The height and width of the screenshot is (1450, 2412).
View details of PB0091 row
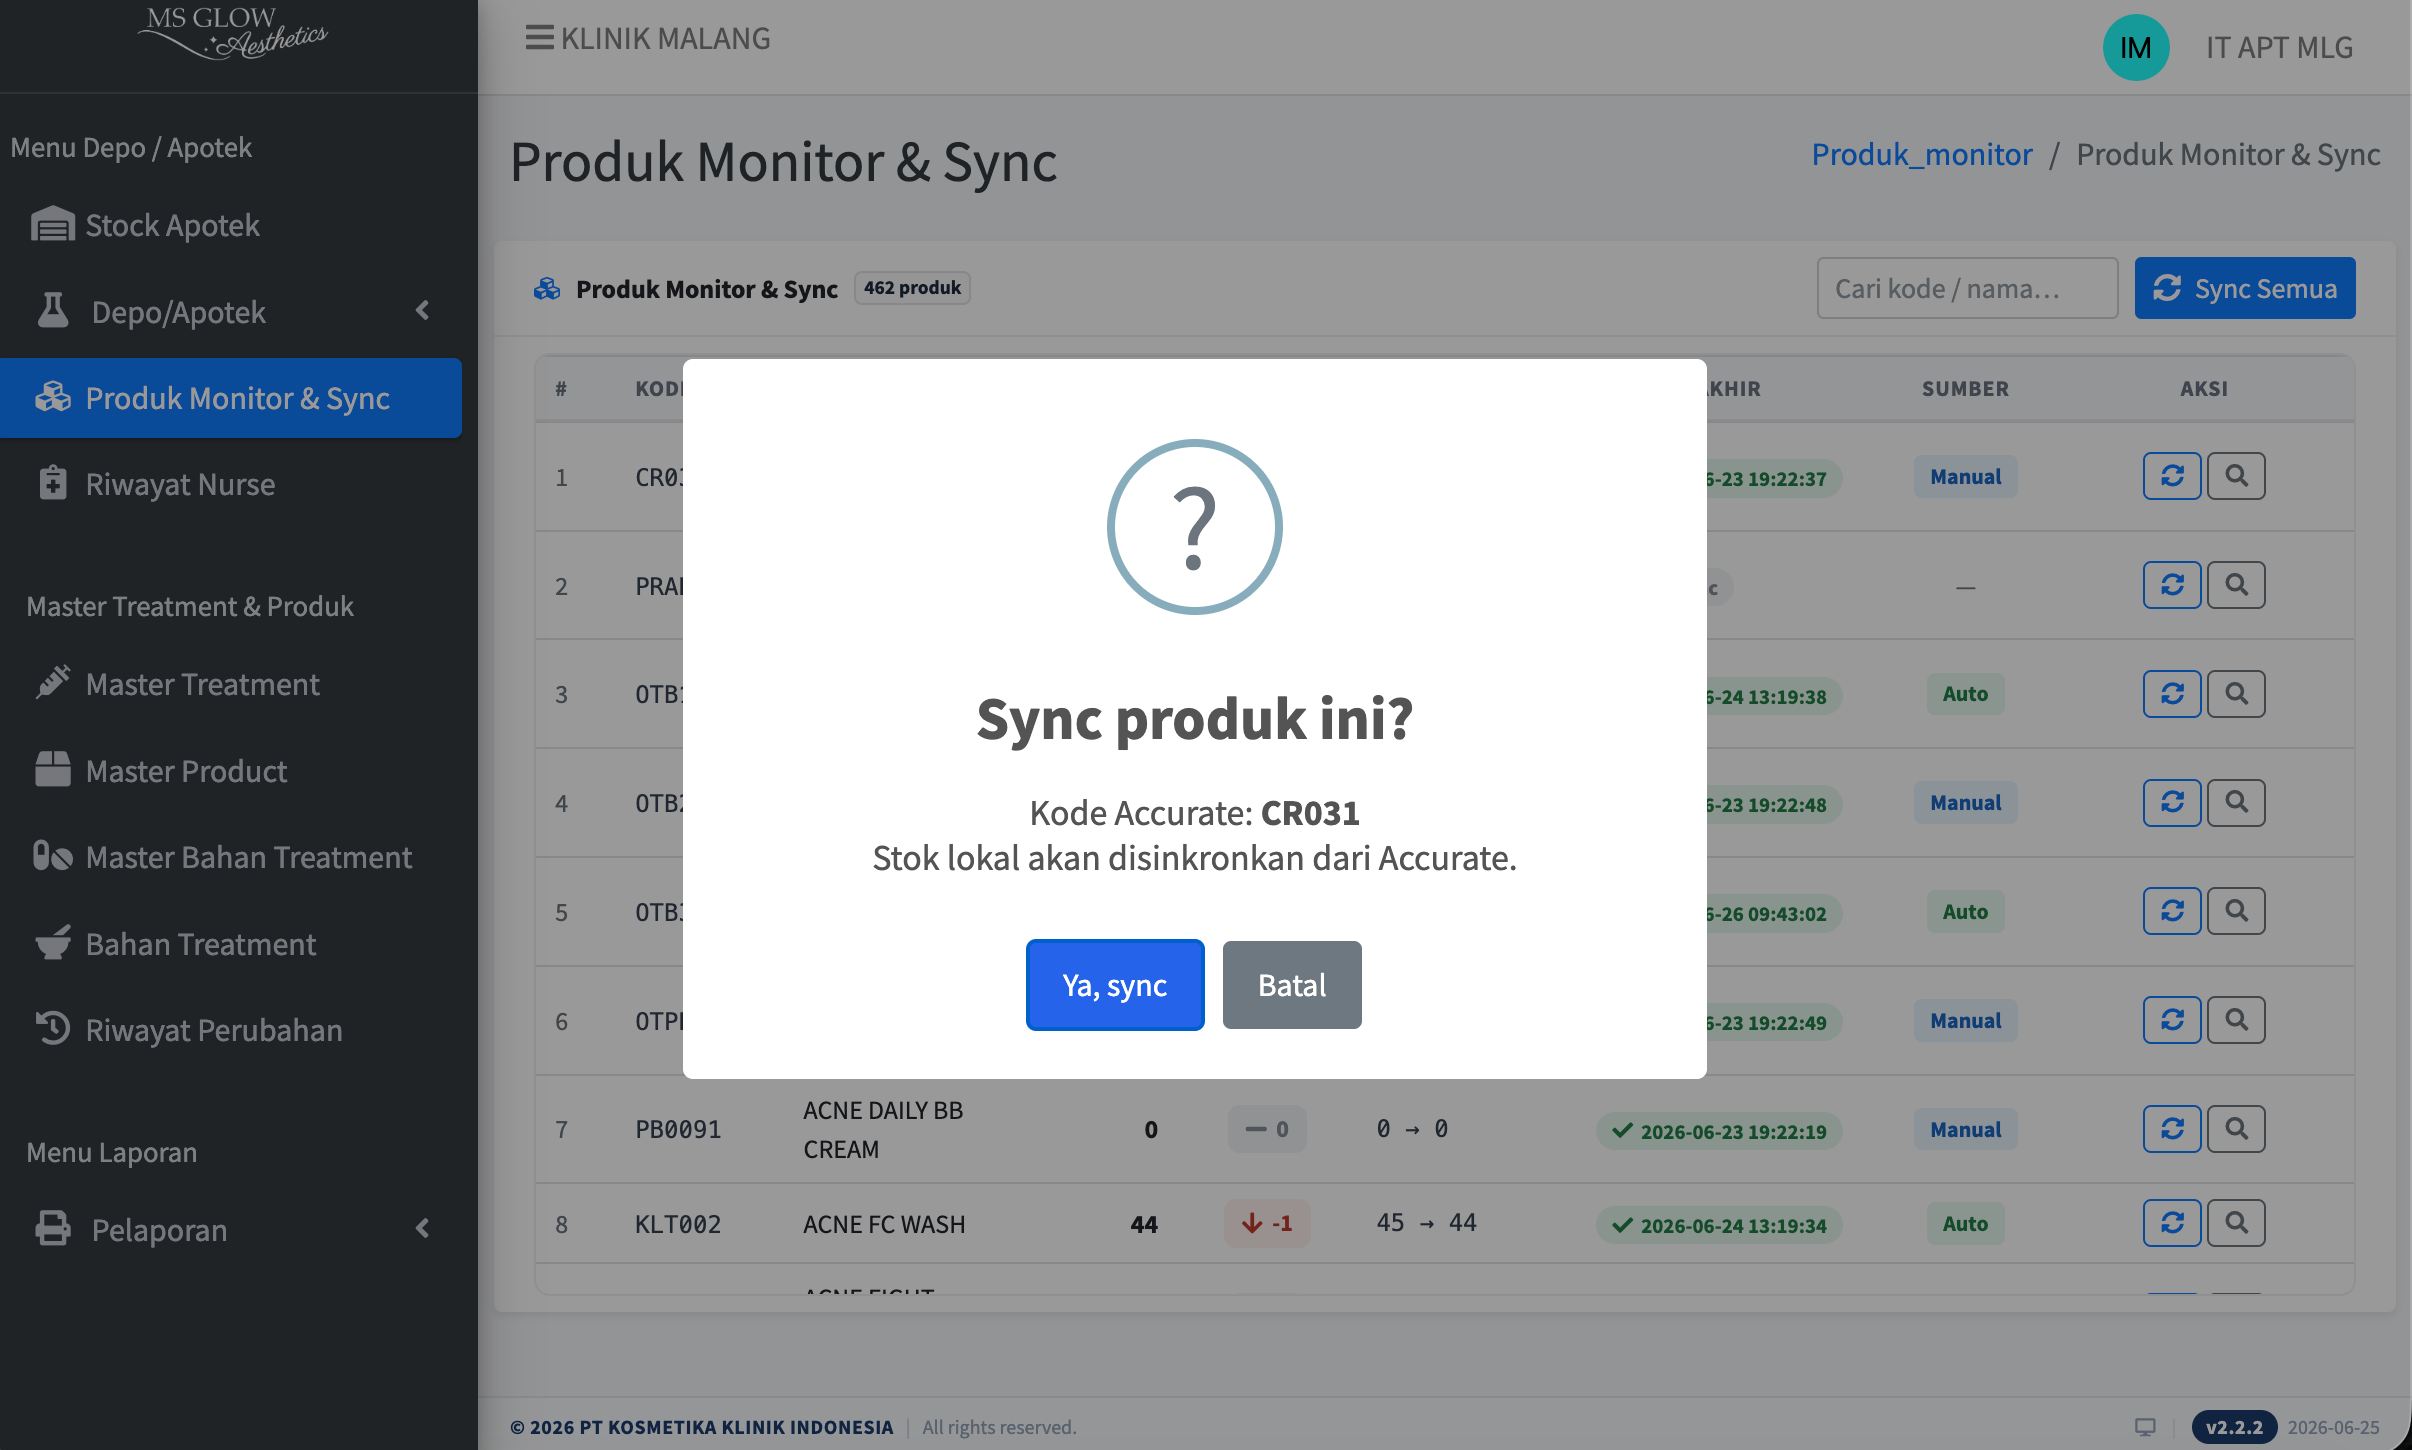coord(2236,1129)
